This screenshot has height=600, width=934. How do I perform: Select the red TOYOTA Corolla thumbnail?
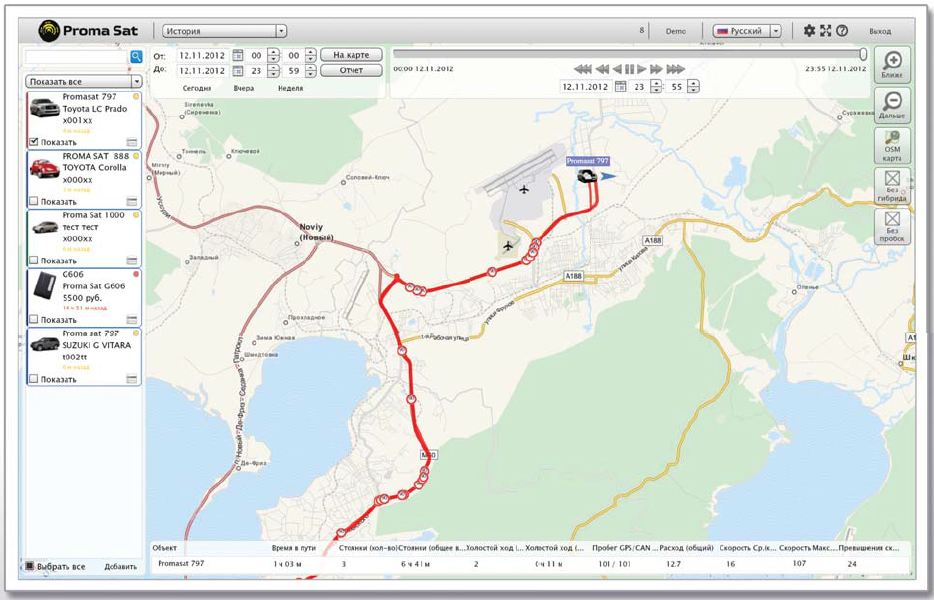tap(45, 168)
